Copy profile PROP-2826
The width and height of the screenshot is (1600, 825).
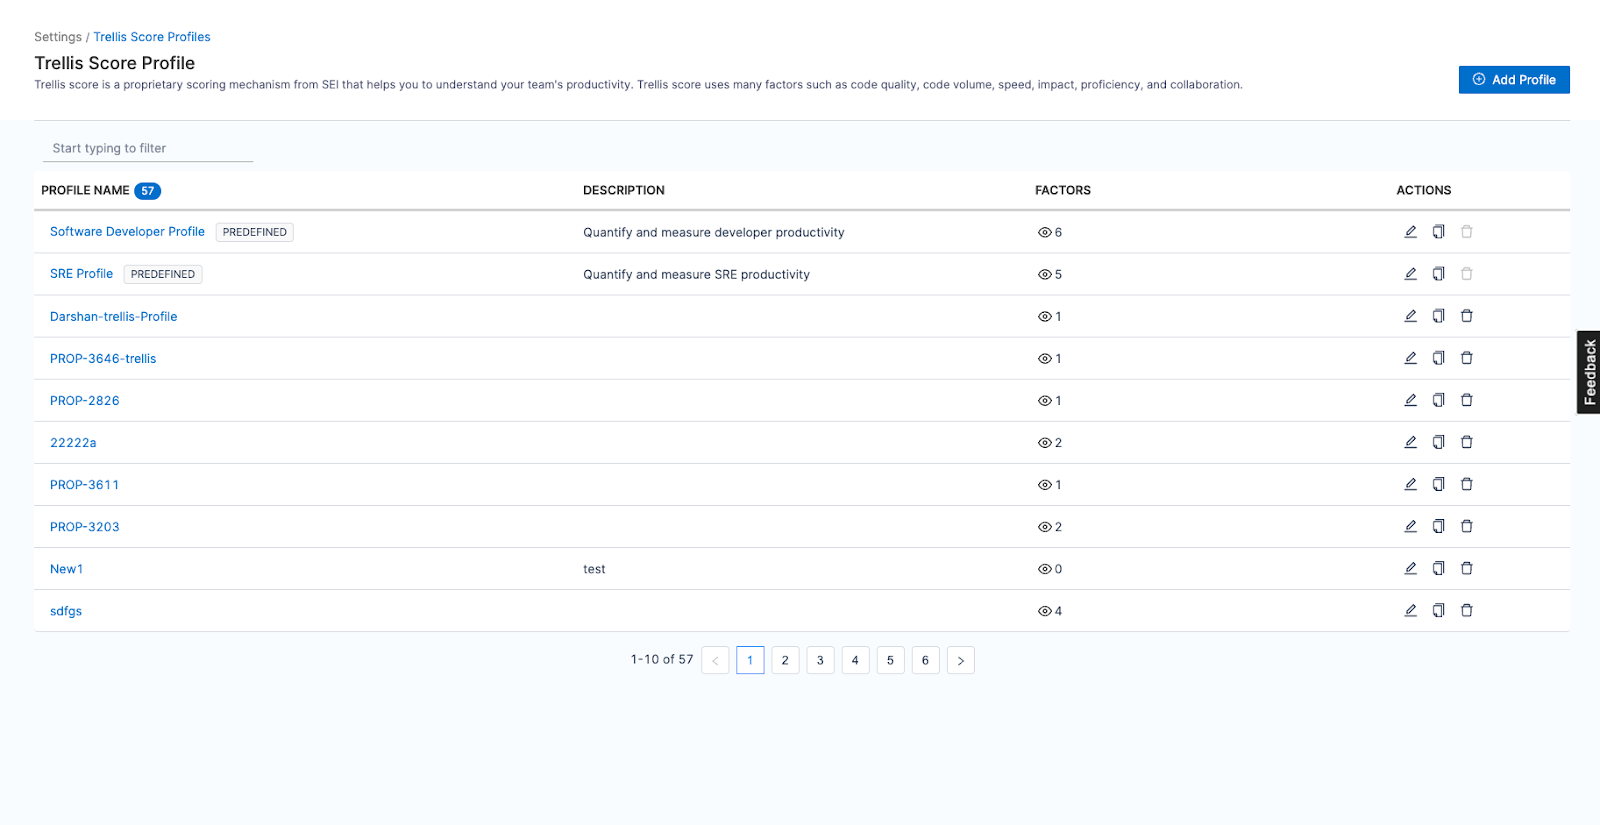click(x=1438, y=400)
